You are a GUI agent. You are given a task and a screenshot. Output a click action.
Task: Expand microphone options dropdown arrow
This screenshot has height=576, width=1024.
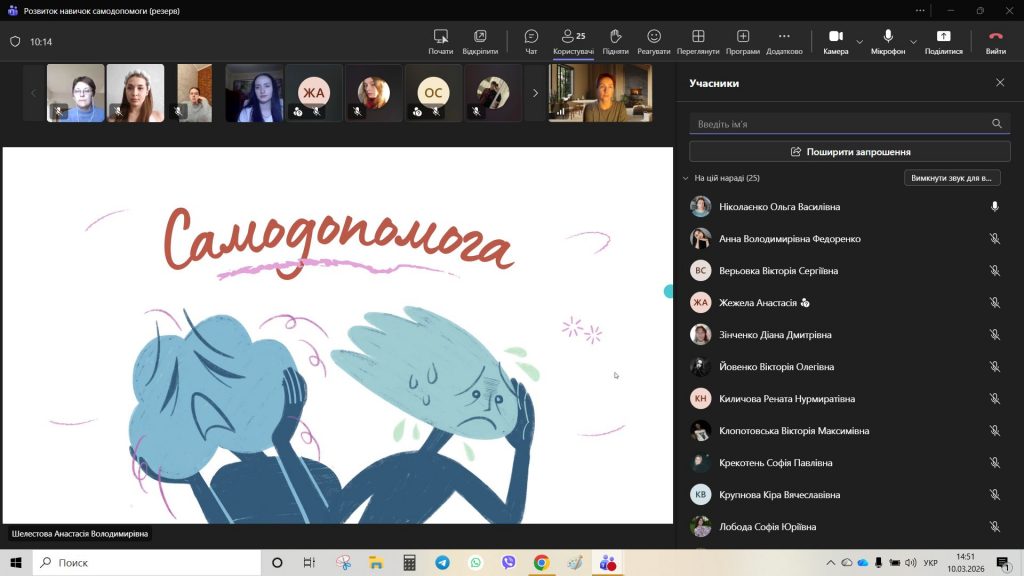tap(913, 42)
